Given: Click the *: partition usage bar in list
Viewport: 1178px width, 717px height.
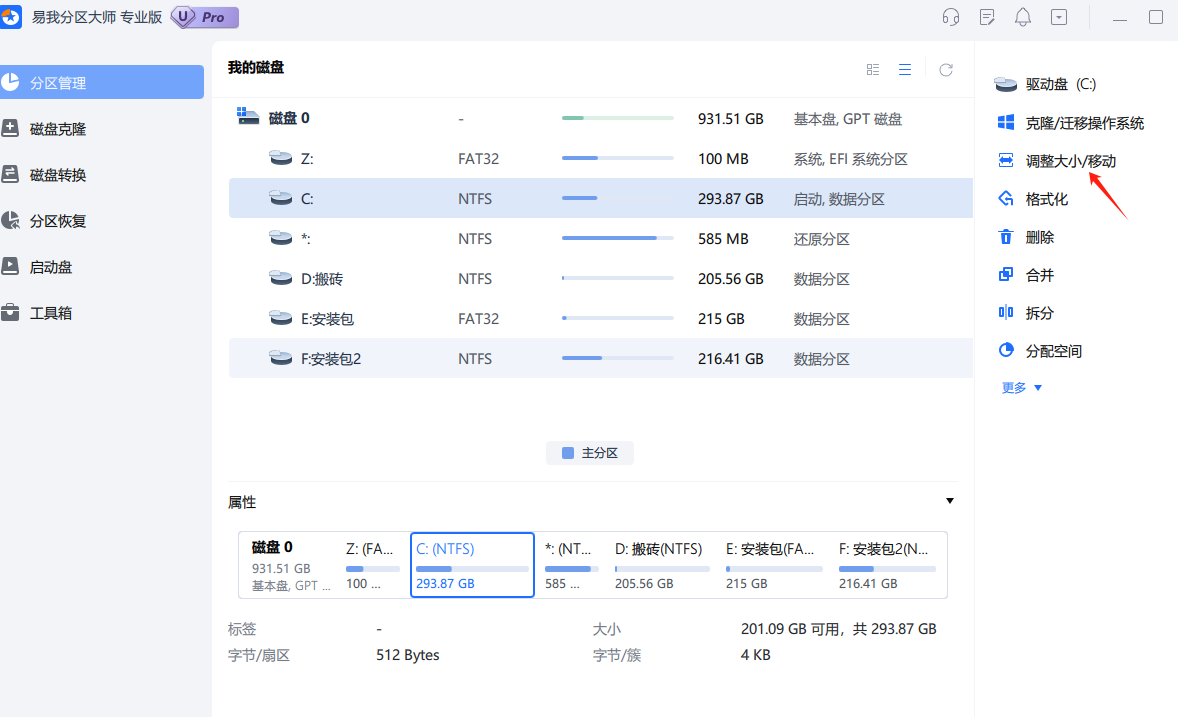Looking at the screenshot, I should click(x=618, y=237).
